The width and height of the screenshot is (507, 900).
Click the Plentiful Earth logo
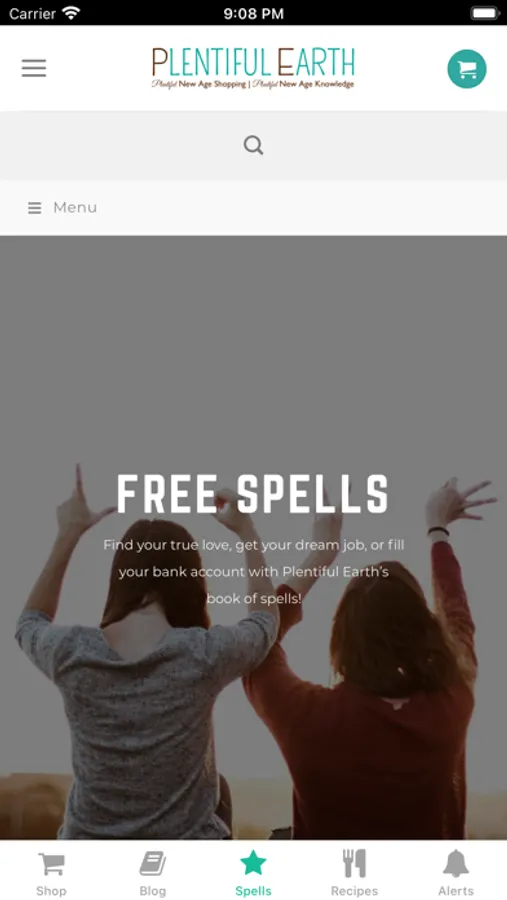[x=253, y=68]
